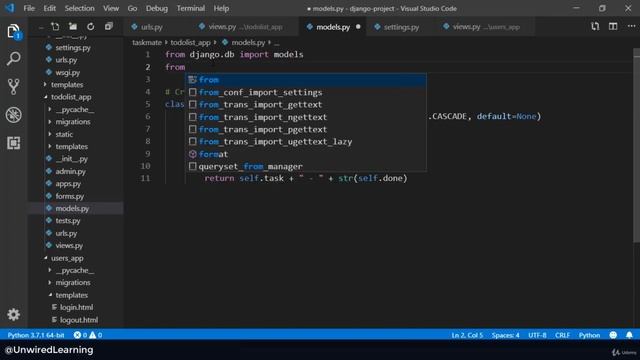Open the View menu
Screen dimensions: 640x360
pyautogui.click(x=111, y=8)
